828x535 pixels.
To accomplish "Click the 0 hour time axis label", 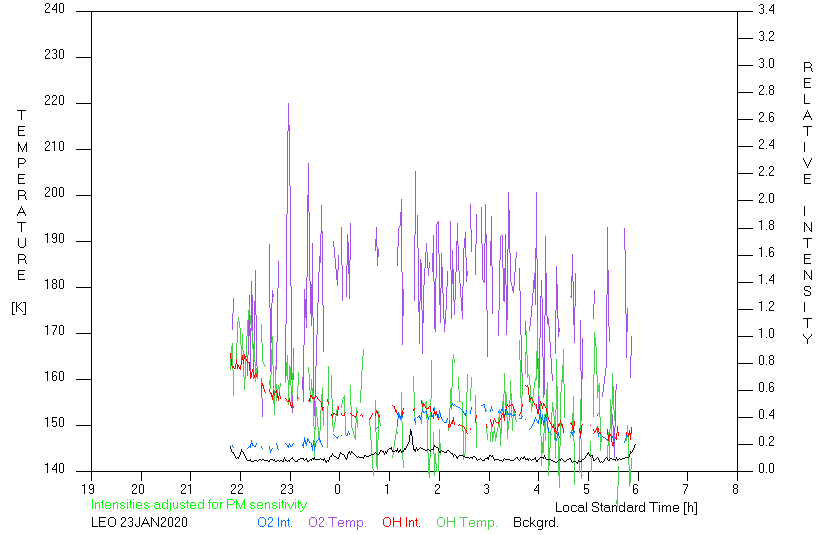I will coord(337,490).
